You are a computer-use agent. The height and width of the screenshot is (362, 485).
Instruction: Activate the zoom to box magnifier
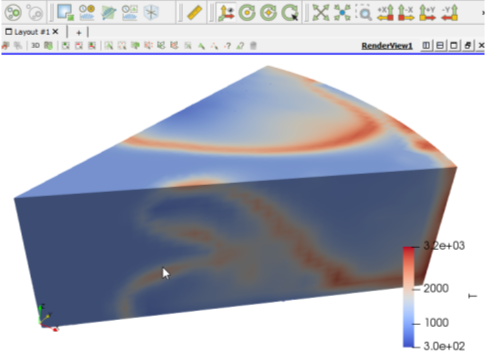point(364,13)
